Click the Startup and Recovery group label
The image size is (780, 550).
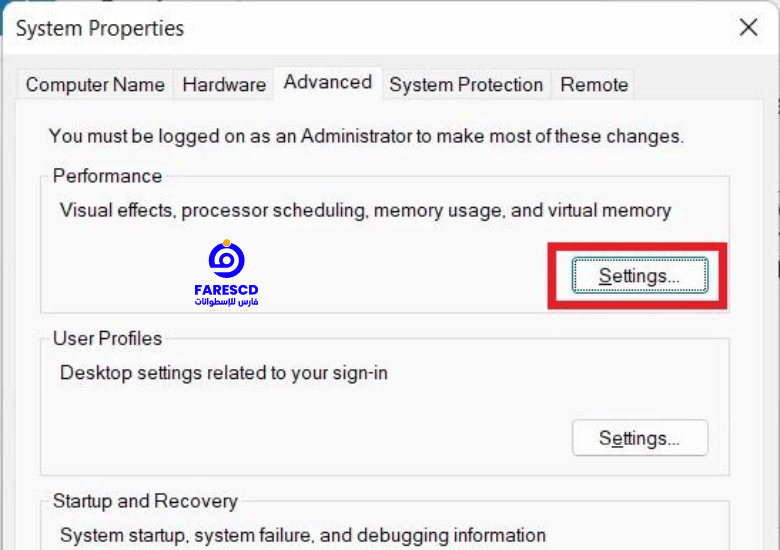point(145,501)
